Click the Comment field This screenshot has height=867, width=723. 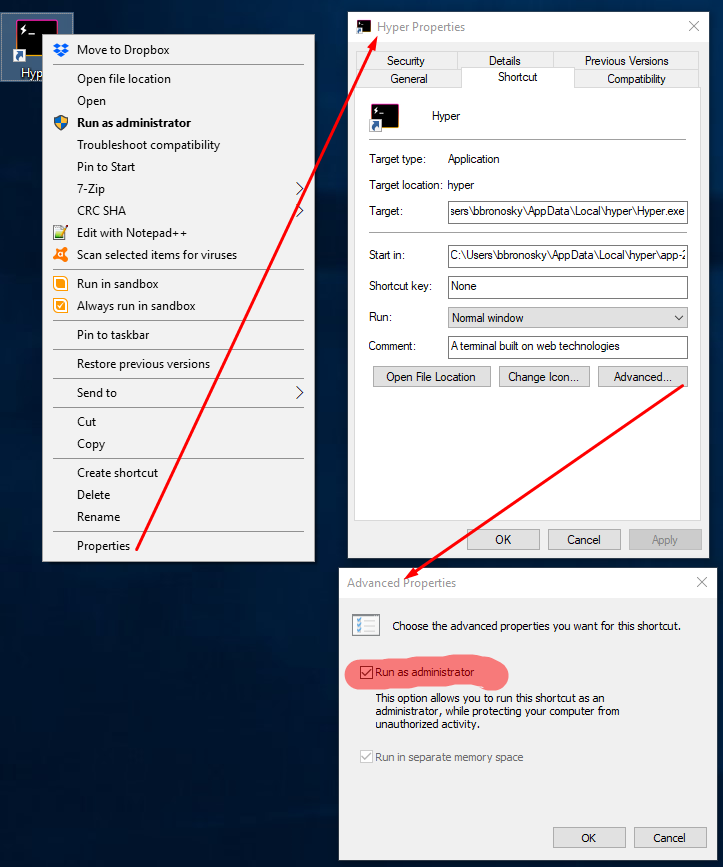click(x=568, y=347)
